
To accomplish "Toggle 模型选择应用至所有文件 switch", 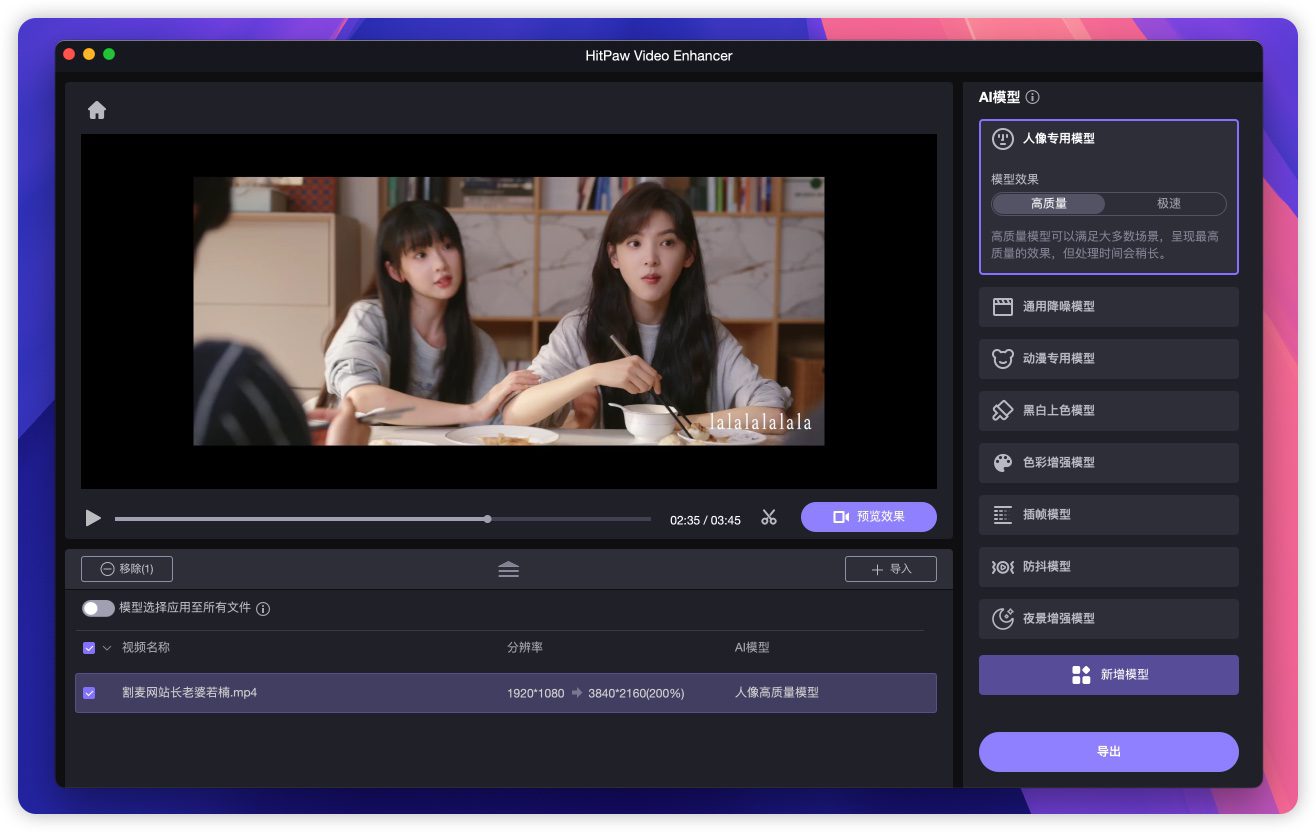I will click(x=98, y=608).
